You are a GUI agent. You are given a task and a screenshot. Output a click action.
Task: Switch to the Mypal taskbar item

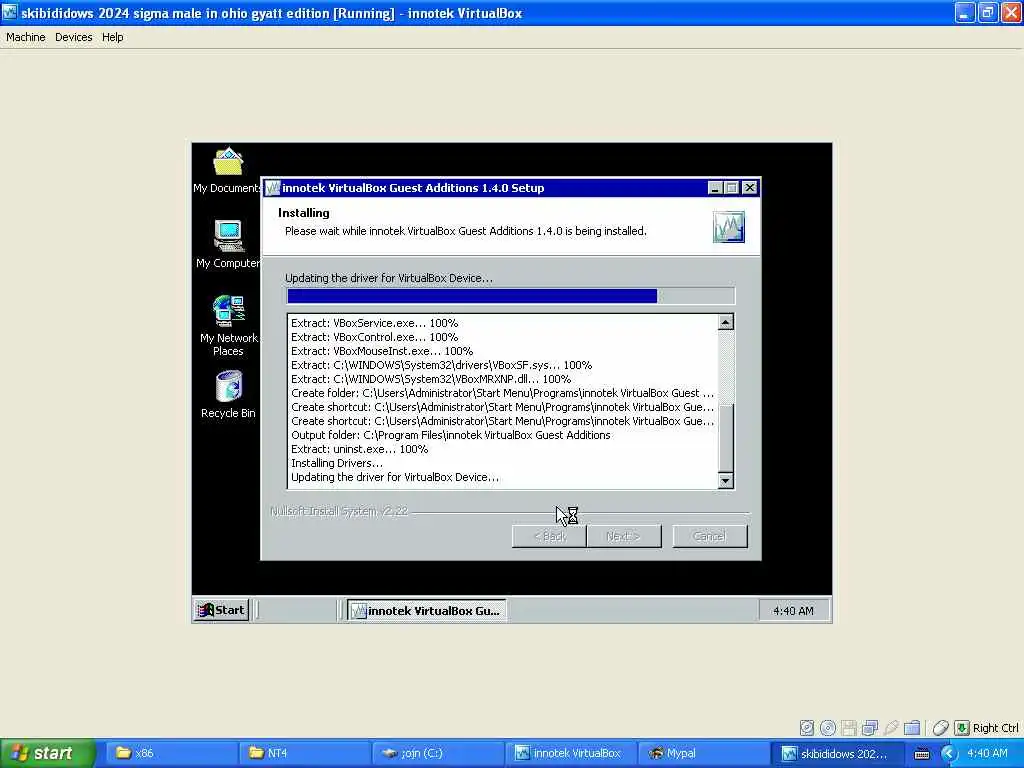tap(705, 753)
